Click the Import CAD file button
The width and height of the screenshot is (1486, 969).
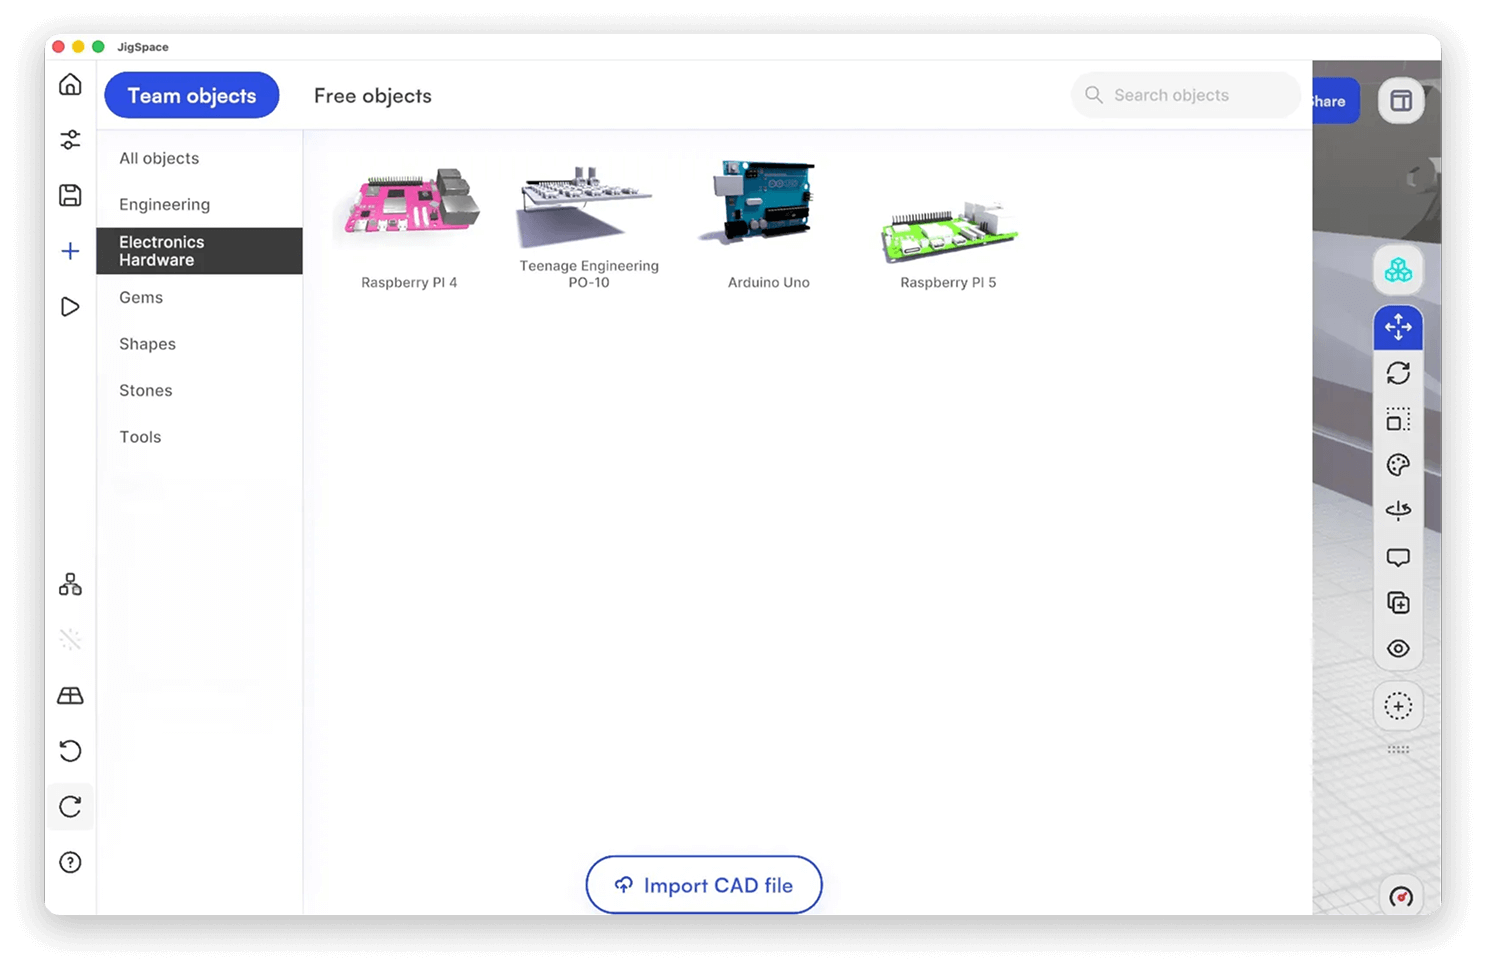(x=704, y=885)
